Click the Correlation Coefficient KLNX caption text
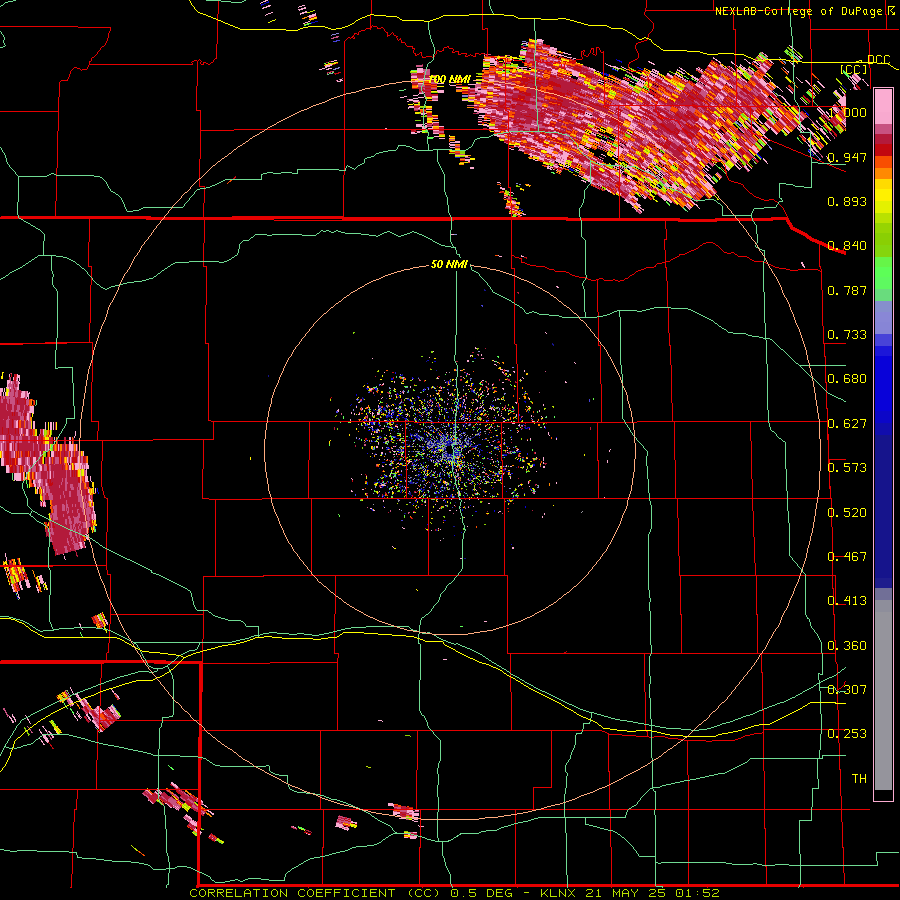Image resolution: width=900 pixels, height=900 pixels. point(454,893)
